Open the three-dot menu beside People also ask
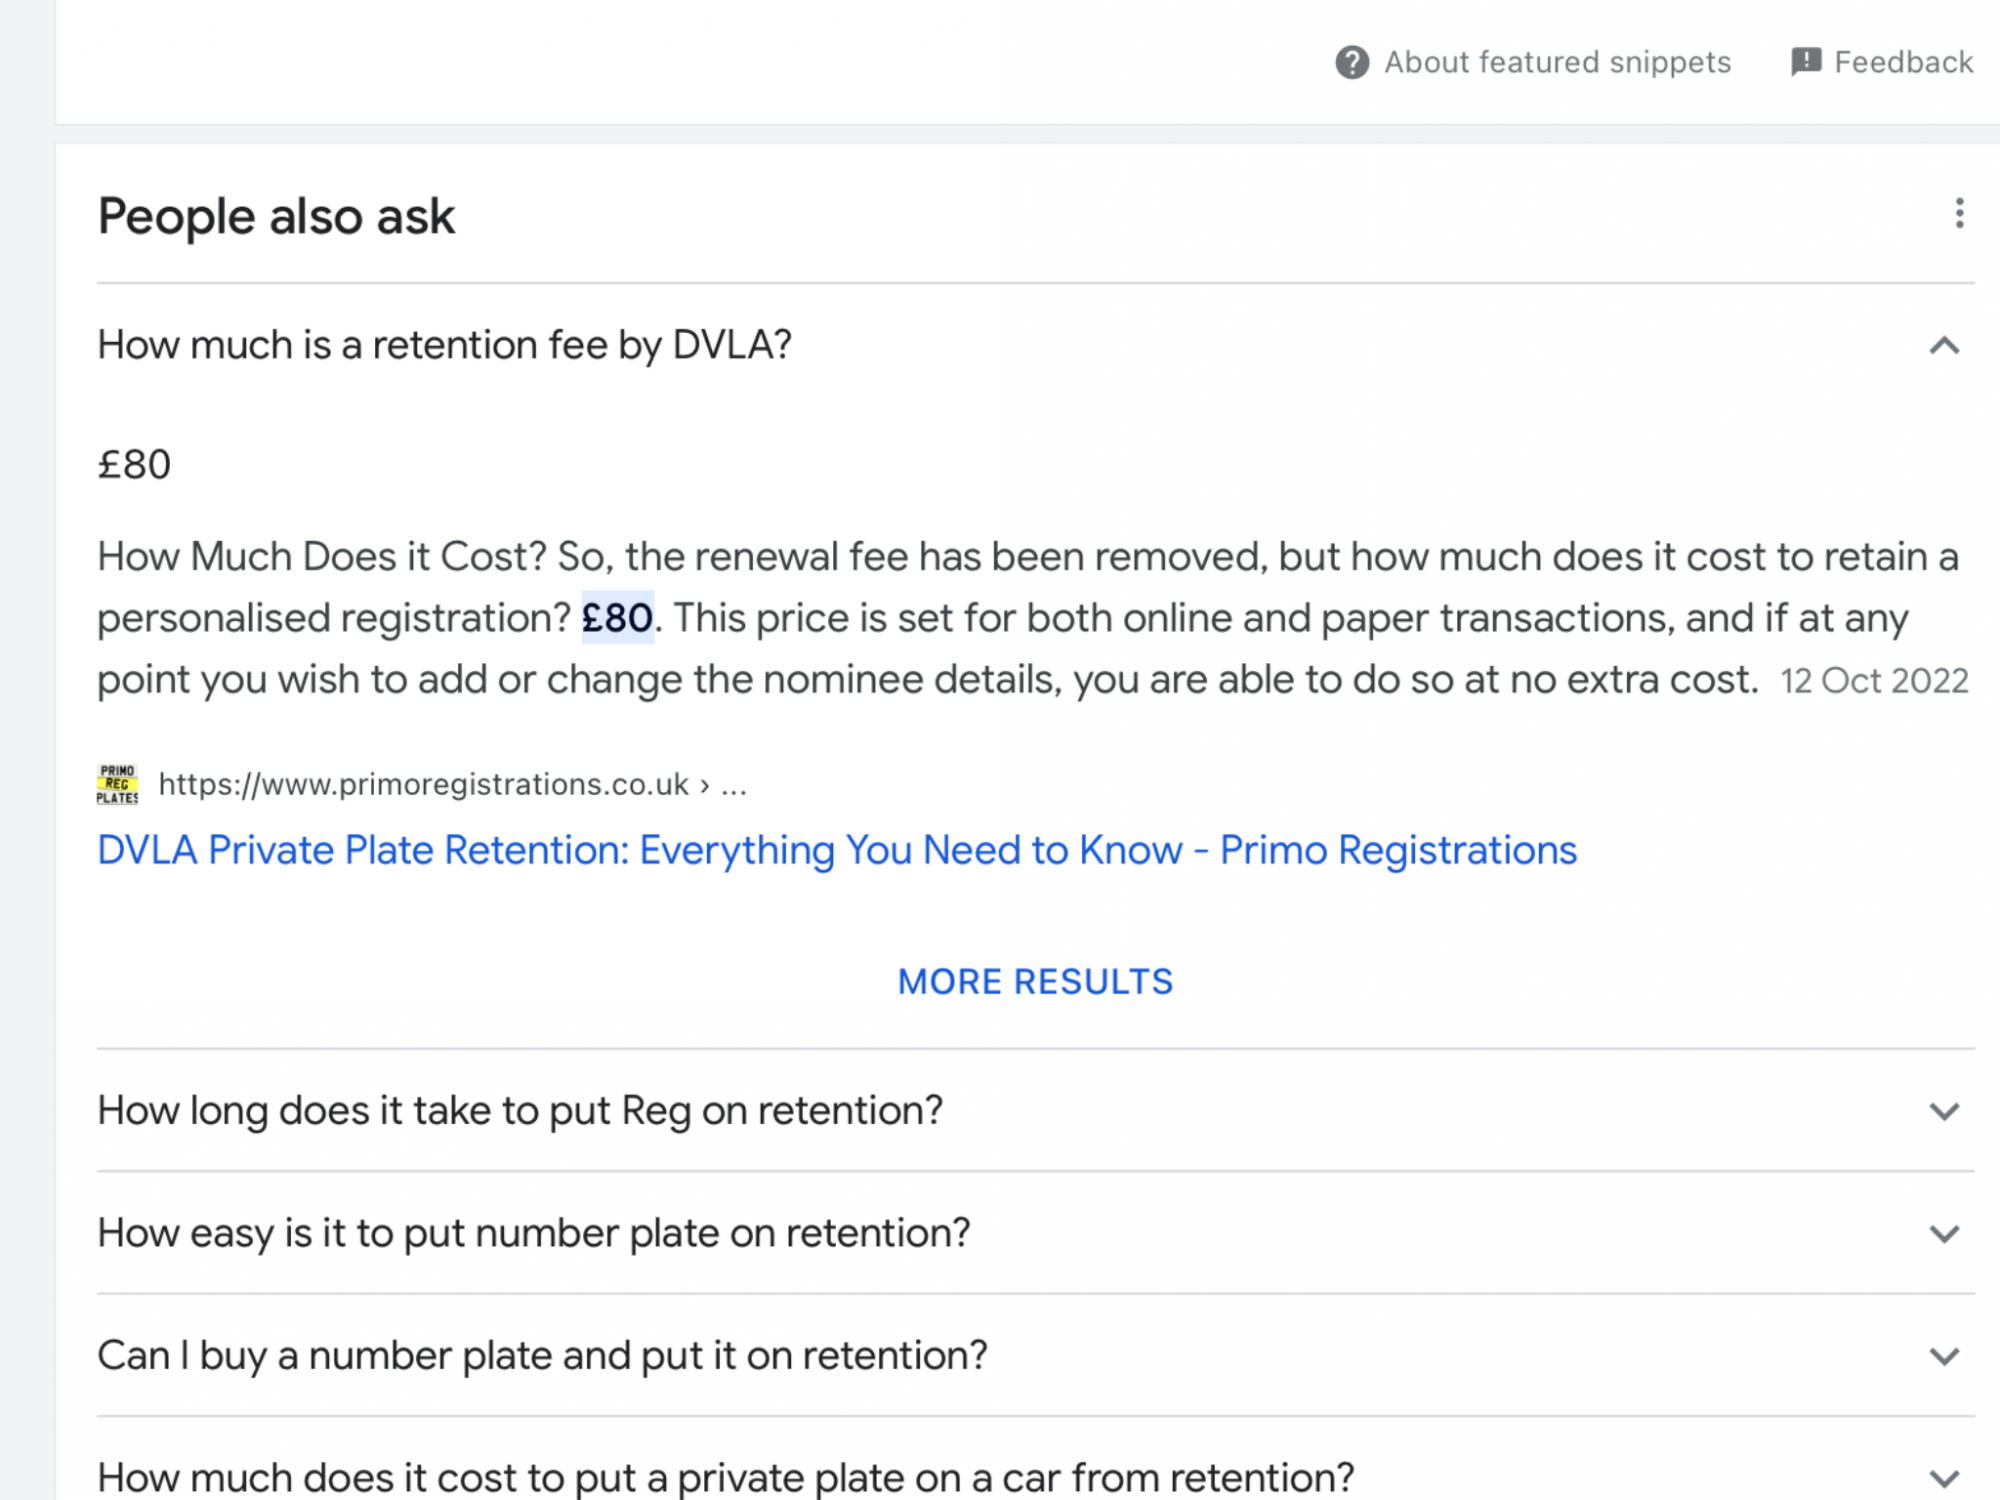 (1959, 213)
